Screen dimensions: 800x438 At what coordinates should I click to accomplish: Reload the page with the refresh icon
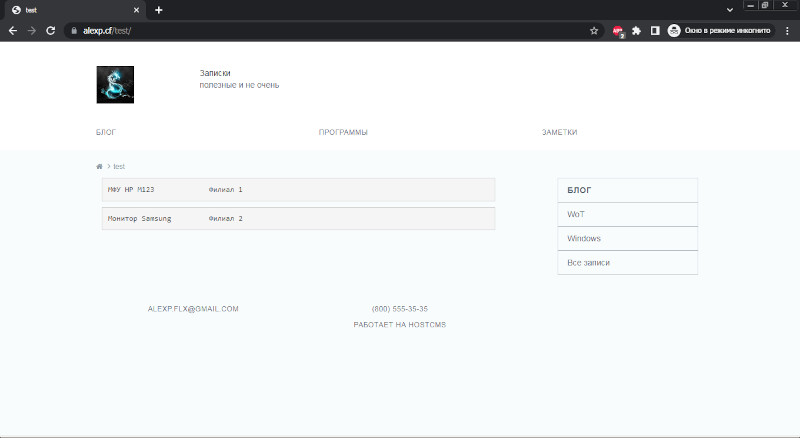(51, 31)
